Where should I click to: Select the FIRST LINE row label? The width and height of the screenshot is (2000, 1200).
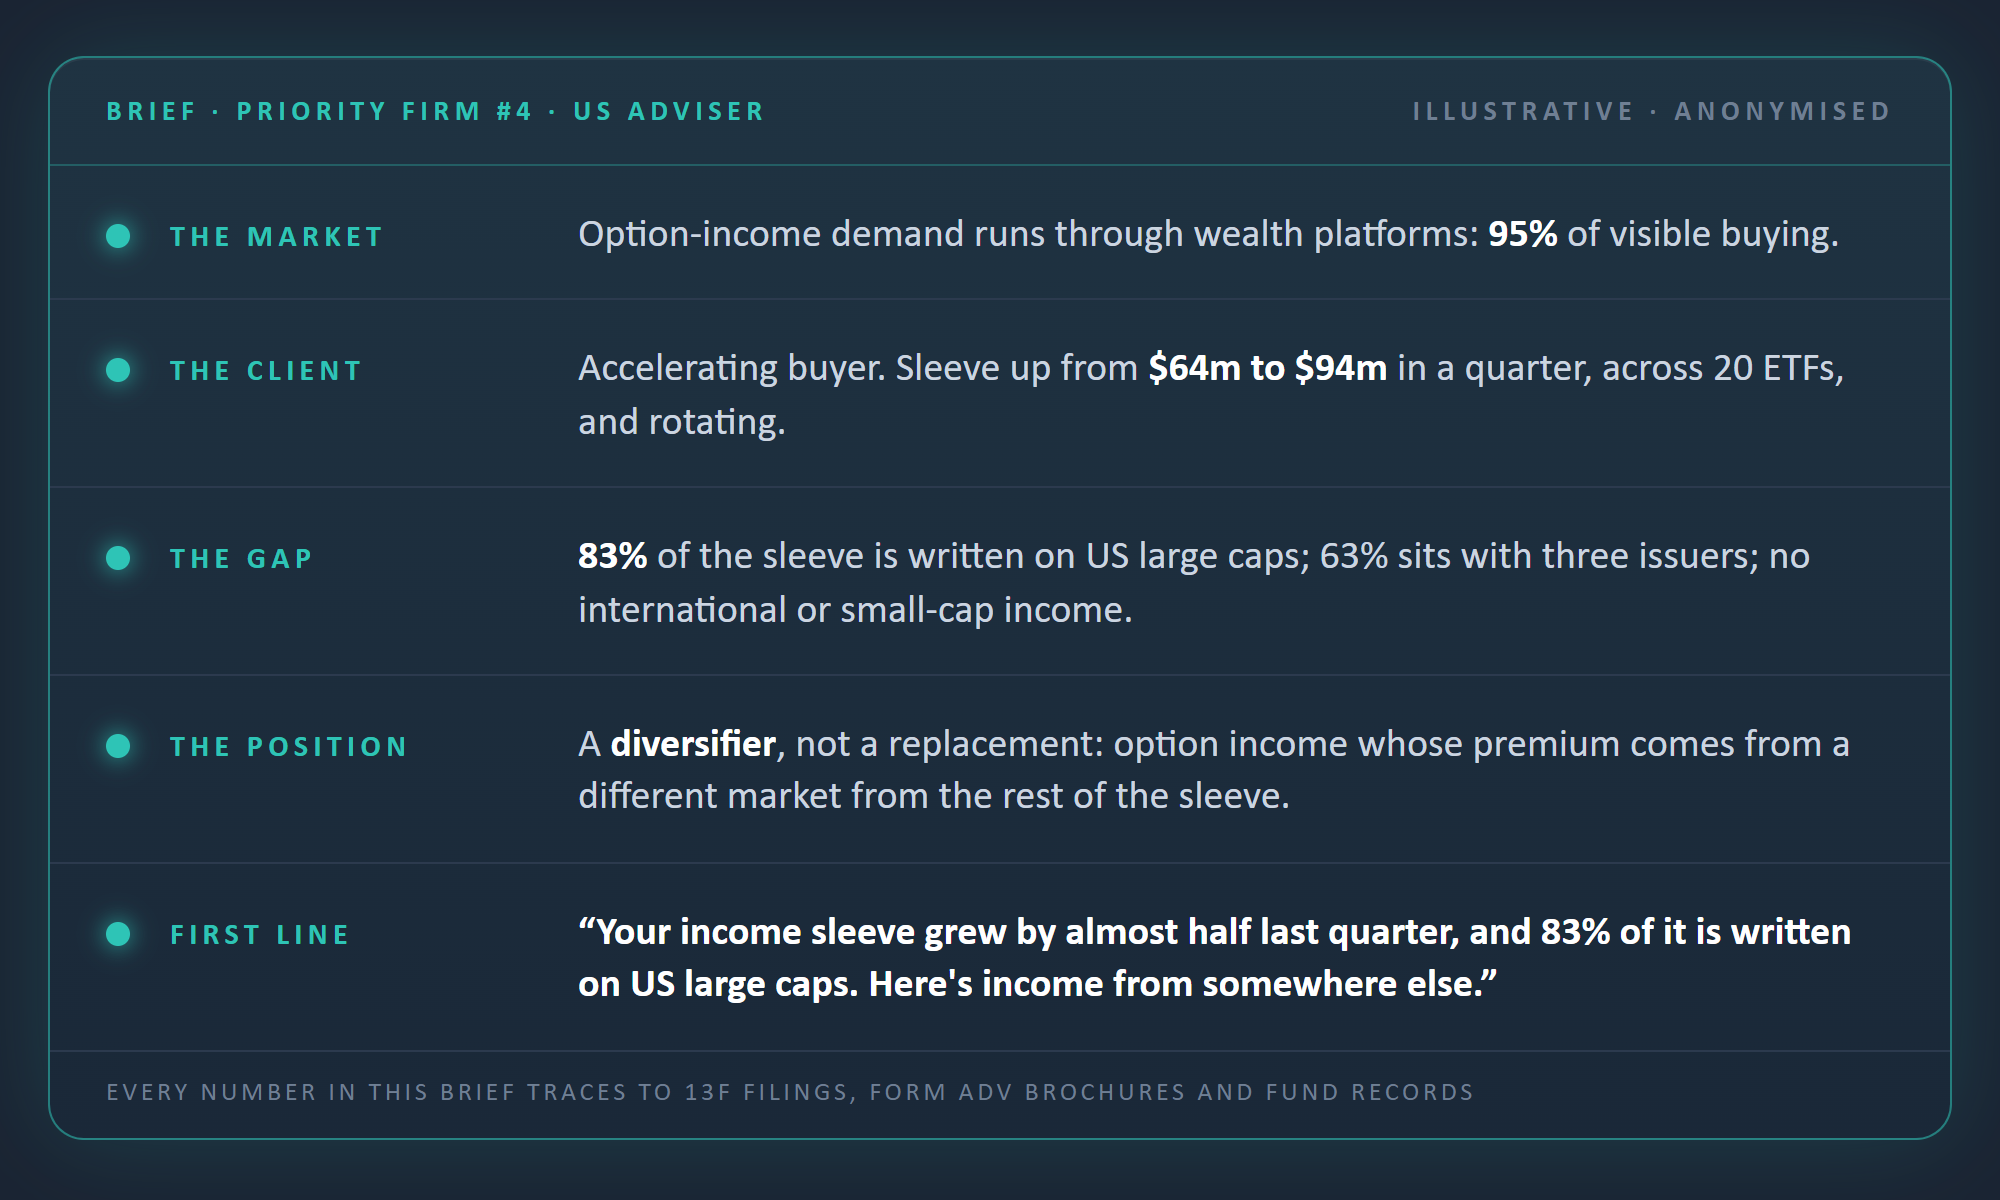[260, 935]
